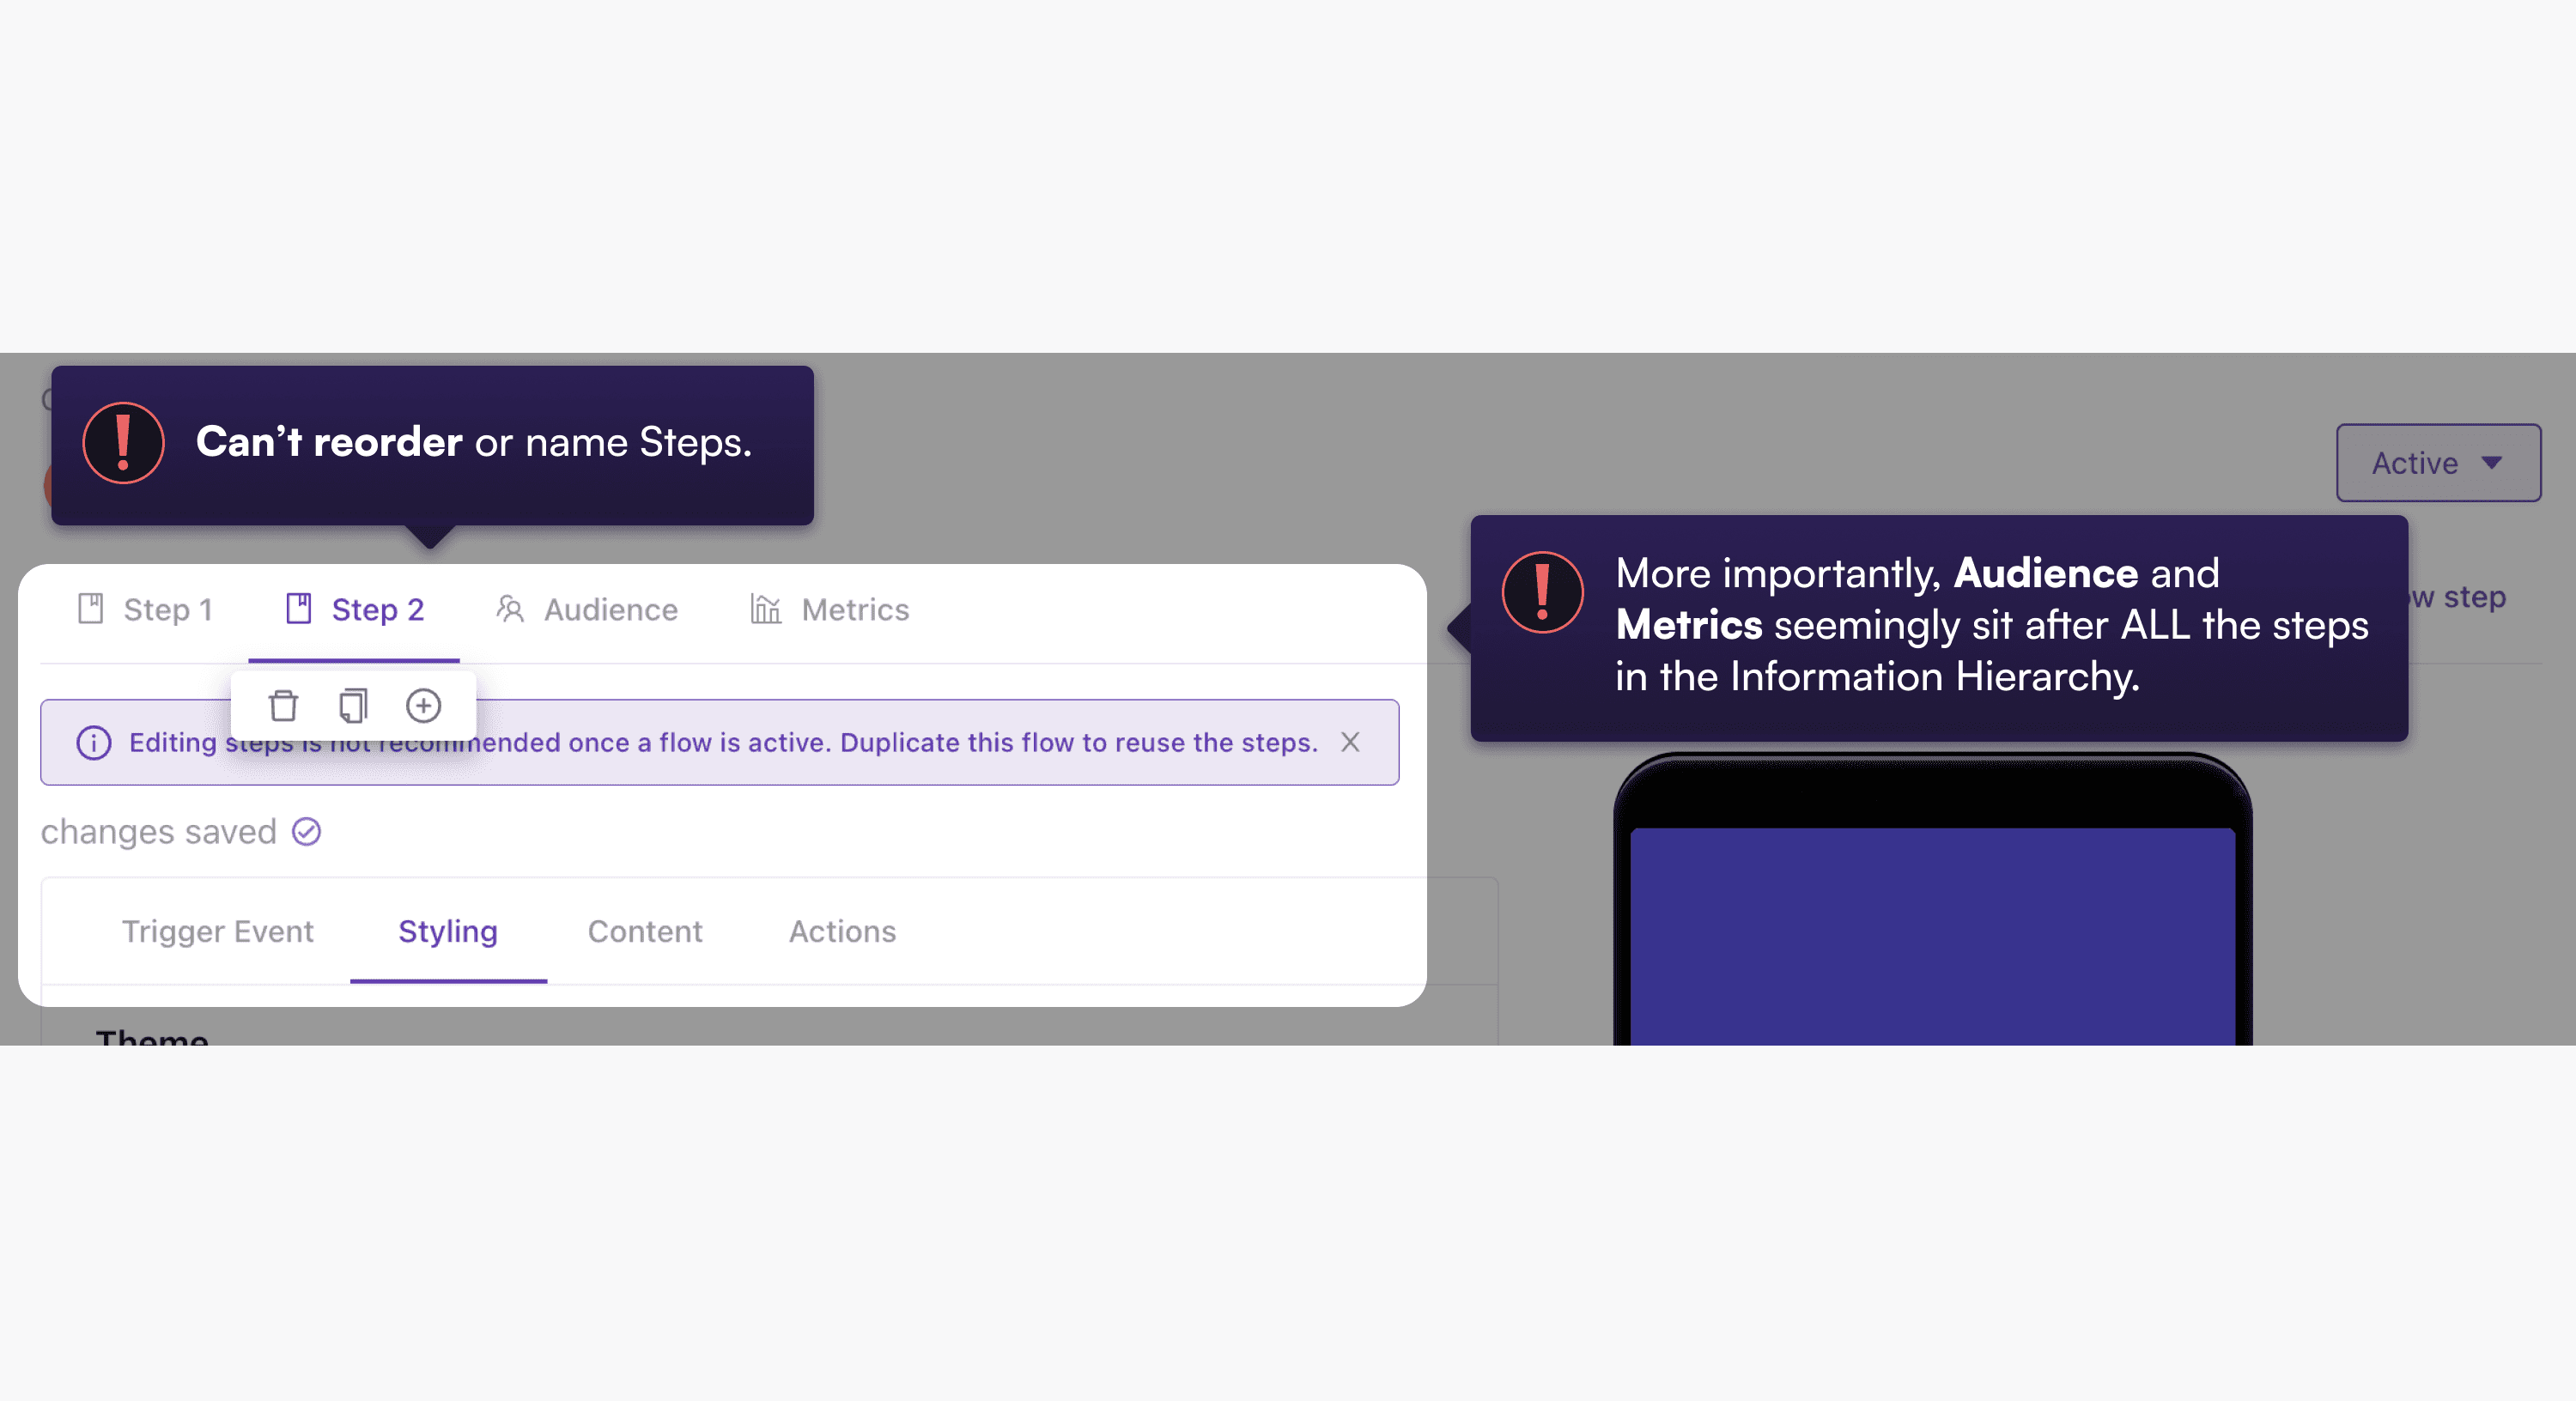Click the Metrics chart icon
The width and height of the screenshot is (2576, 1401).
pos(765,609)
